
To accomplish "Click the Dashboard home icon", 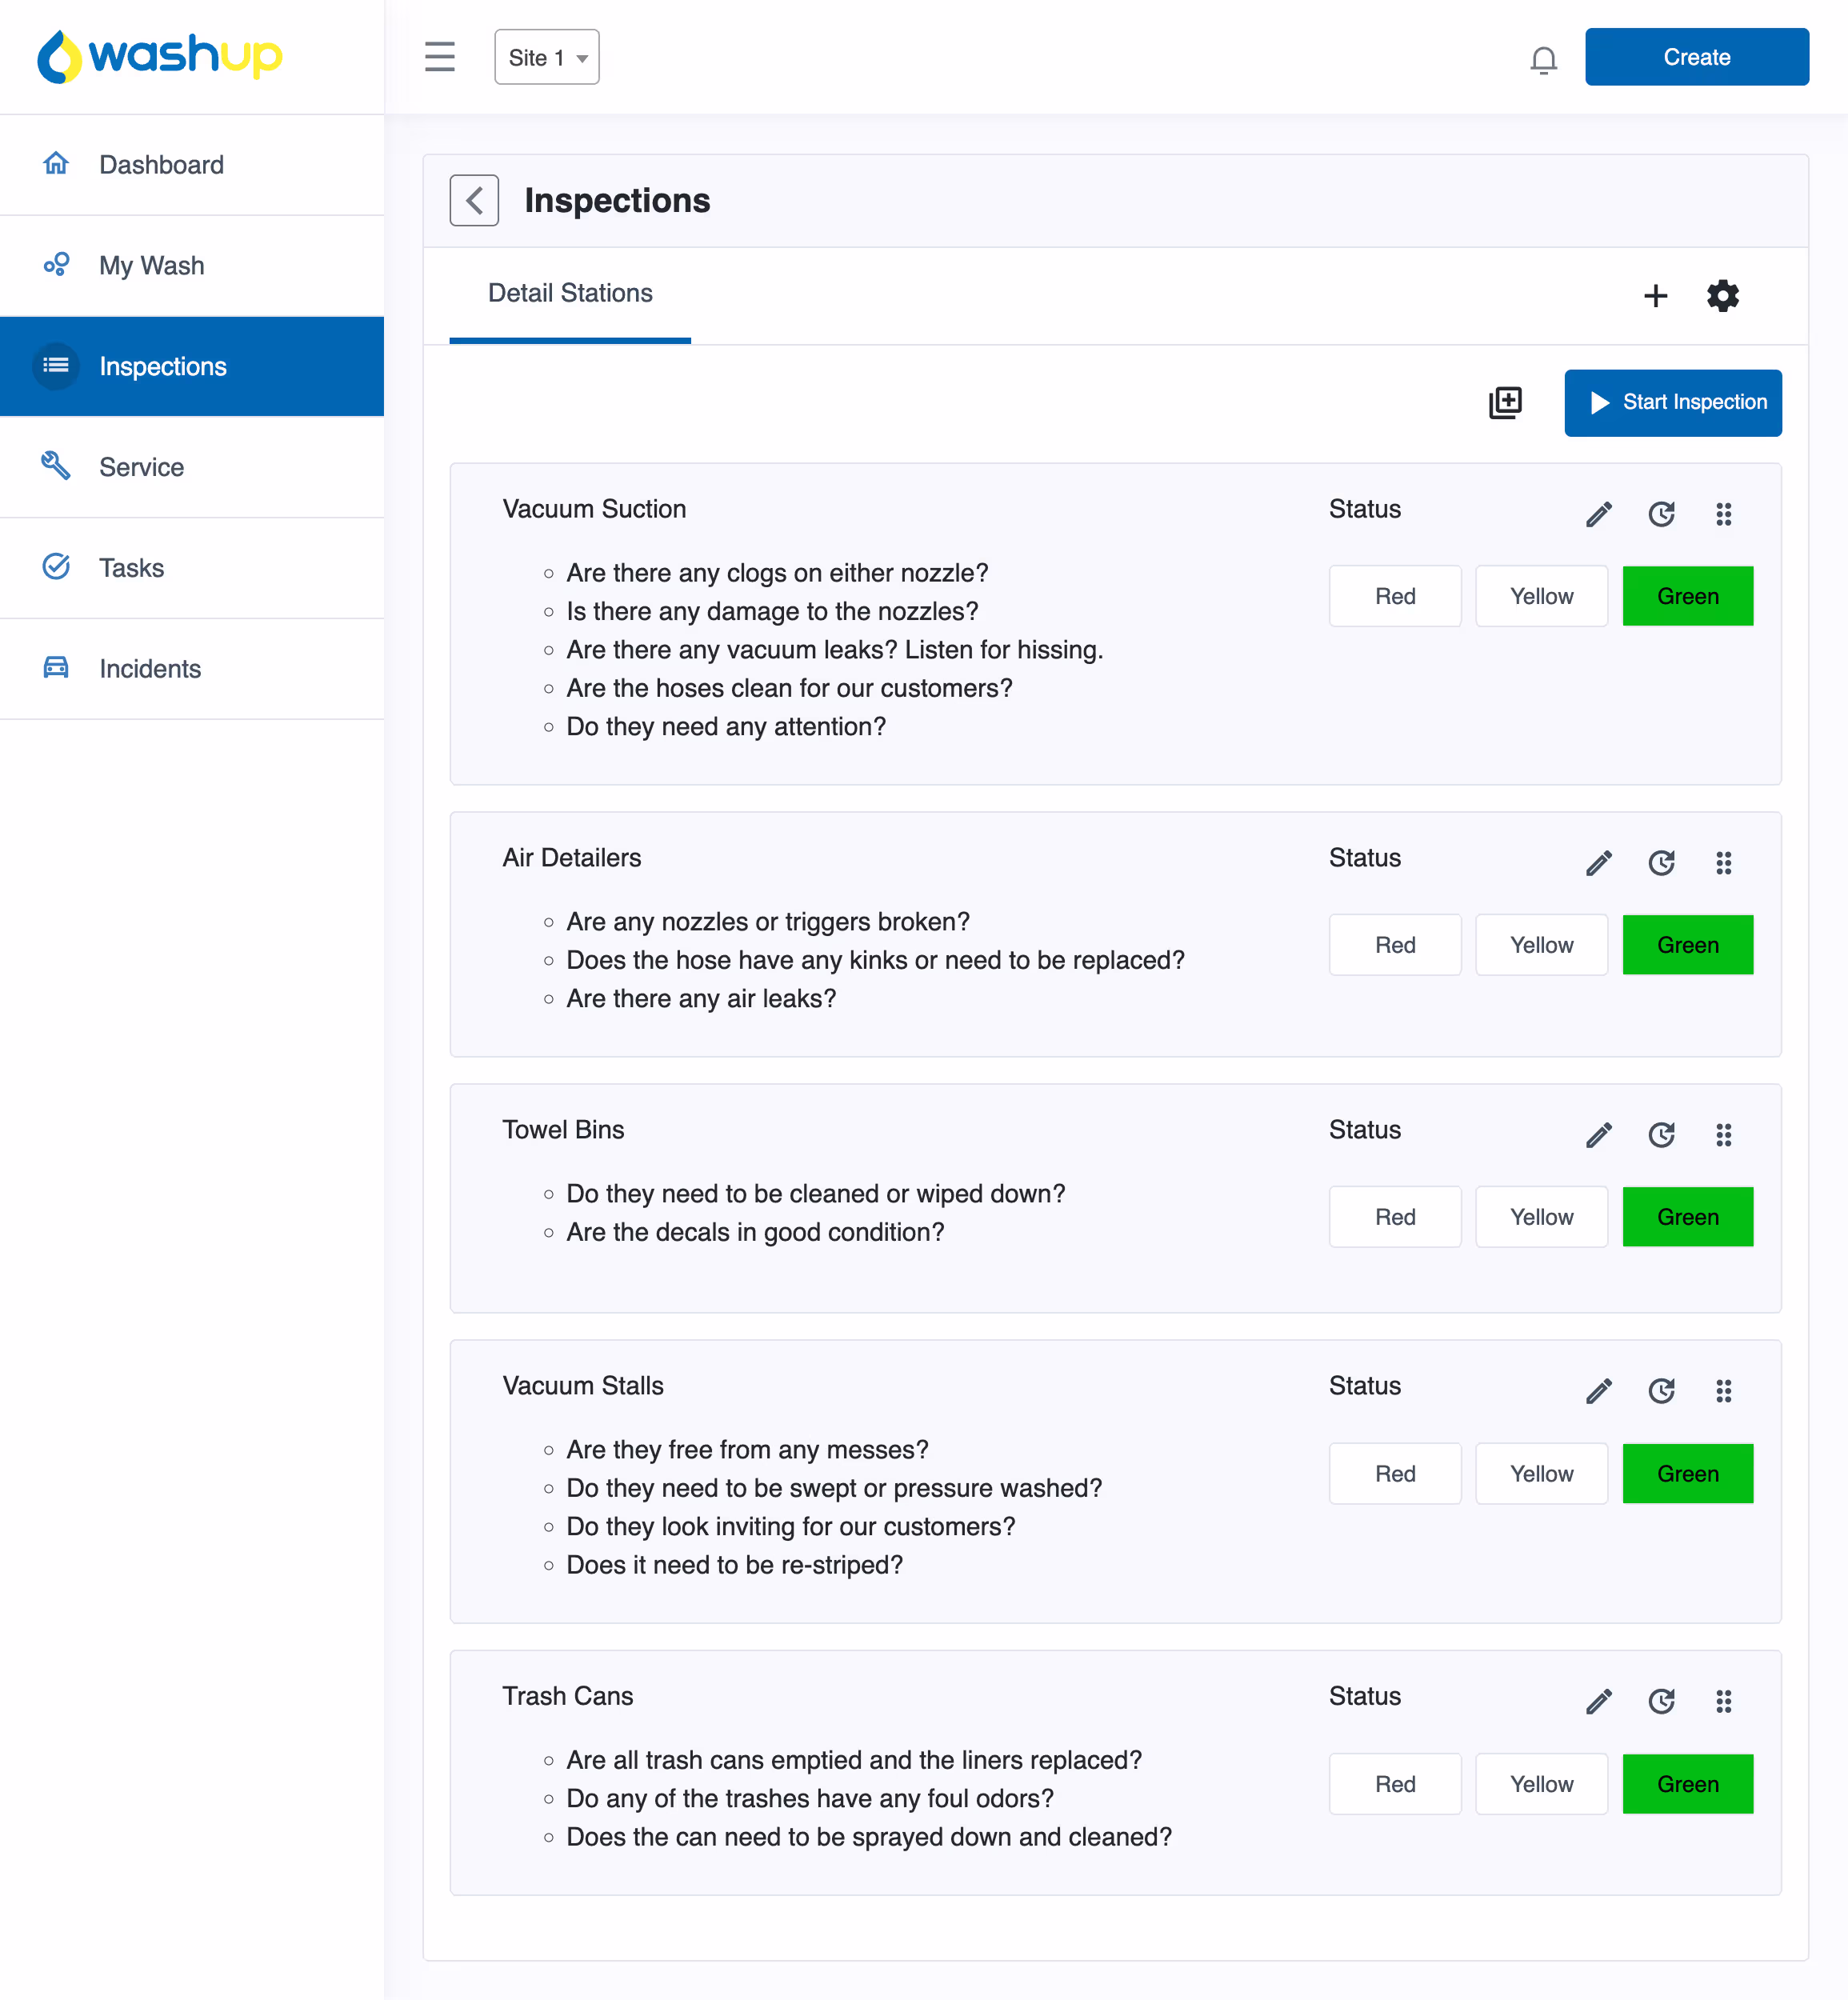I will click(x=56, y=163).
